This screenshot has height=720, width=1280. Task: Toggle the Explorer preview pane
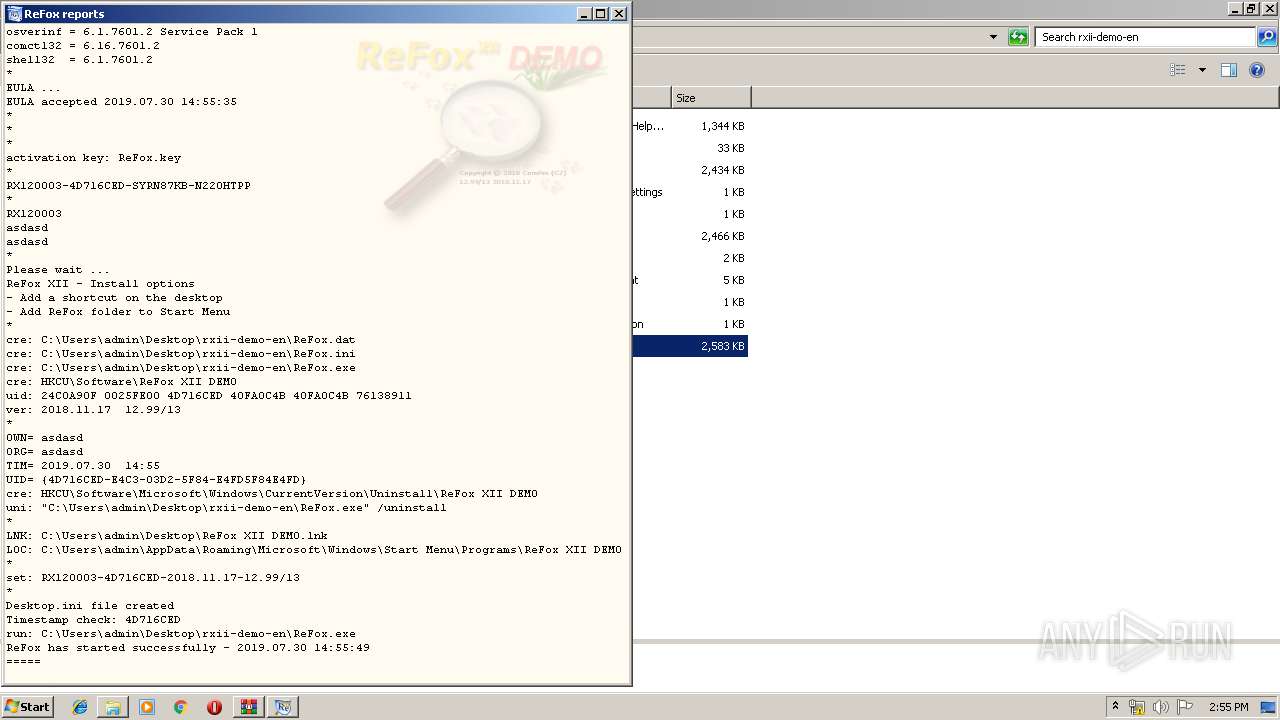[x=1229, y=70]
